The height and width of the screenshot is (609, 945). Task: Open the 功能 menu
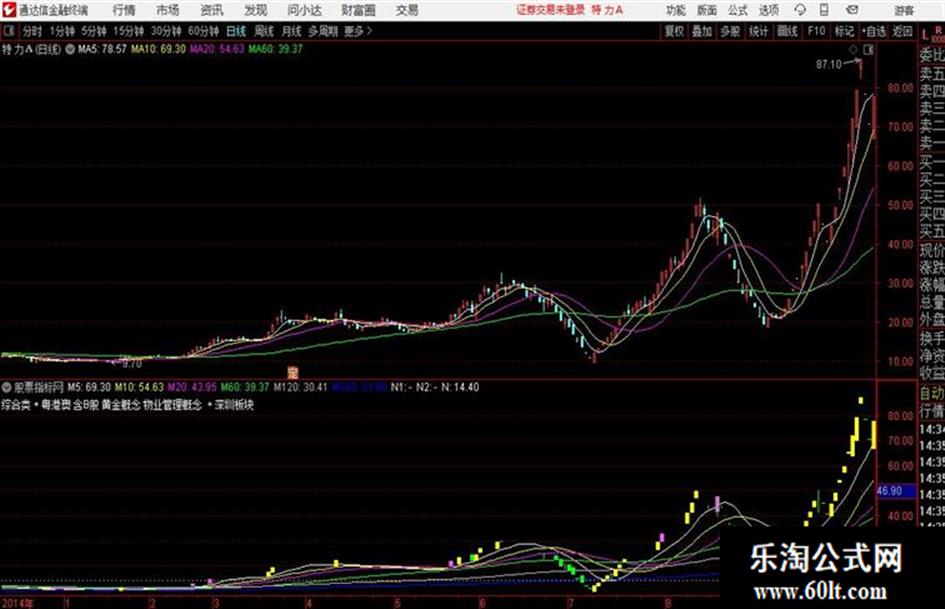tap(676, 10)
